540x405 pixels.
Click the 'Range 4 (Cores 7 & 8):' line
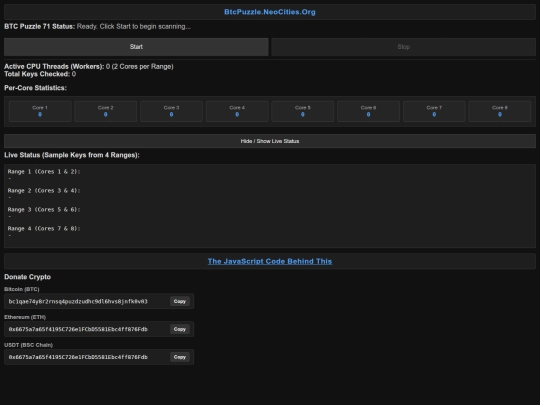tap(44, 228)
